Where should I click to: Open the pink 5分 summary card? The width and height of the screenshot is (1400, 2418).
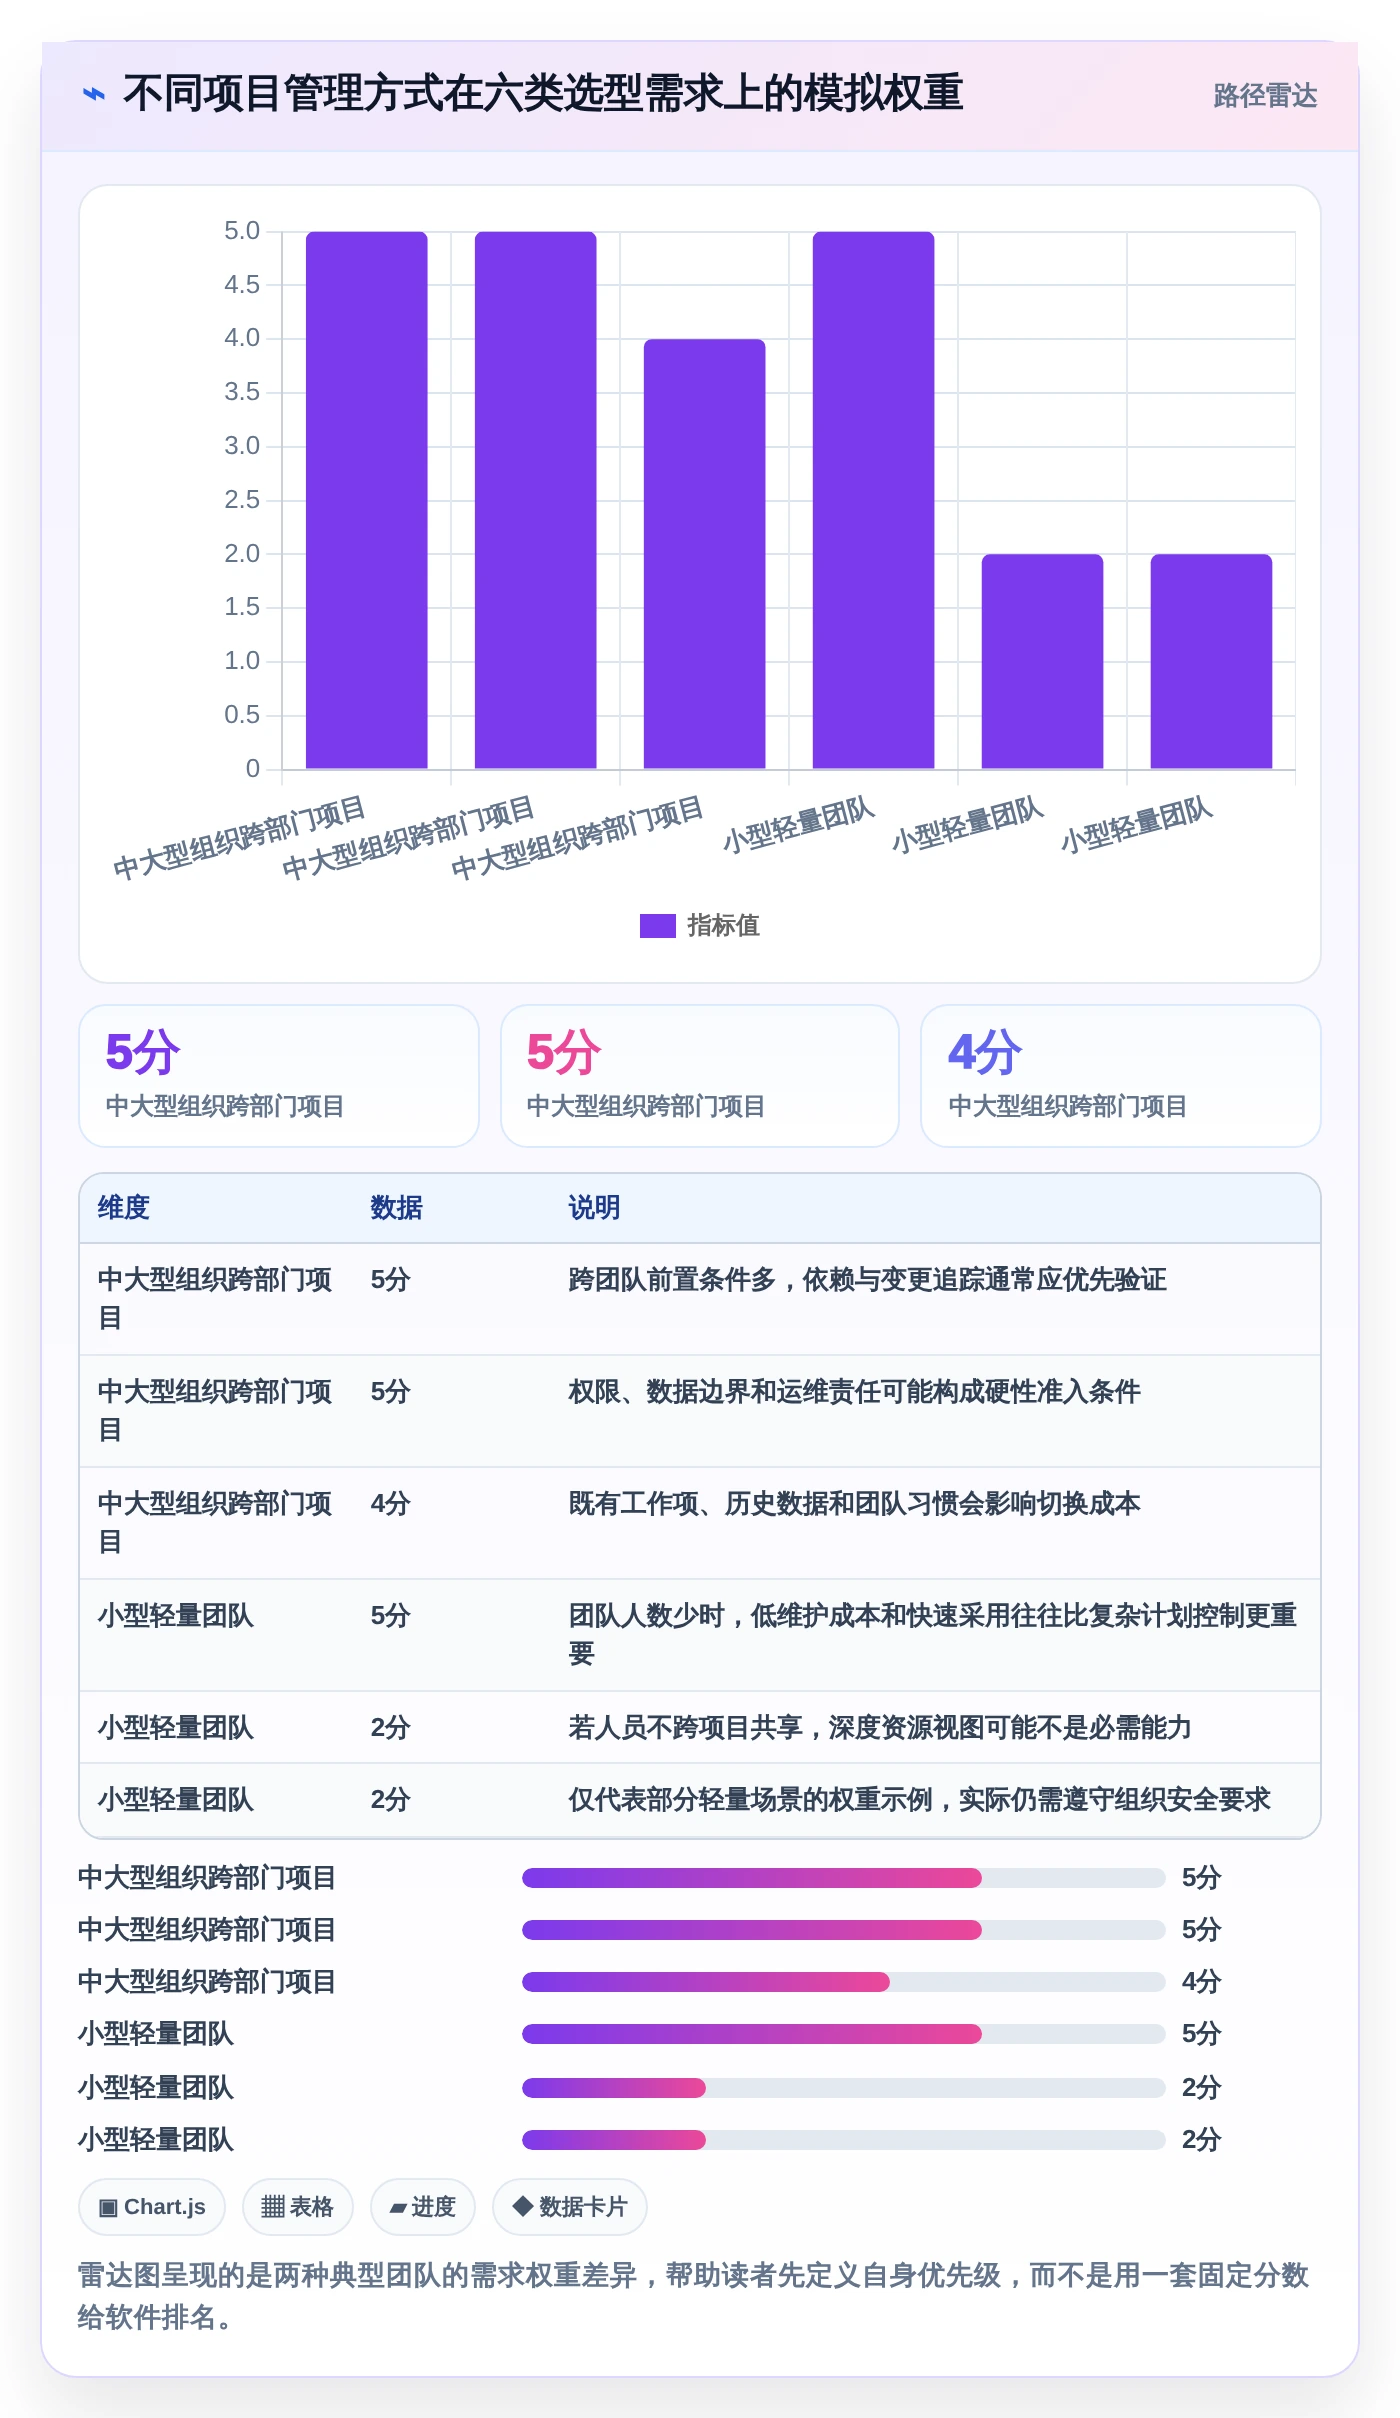[700, 1075]
